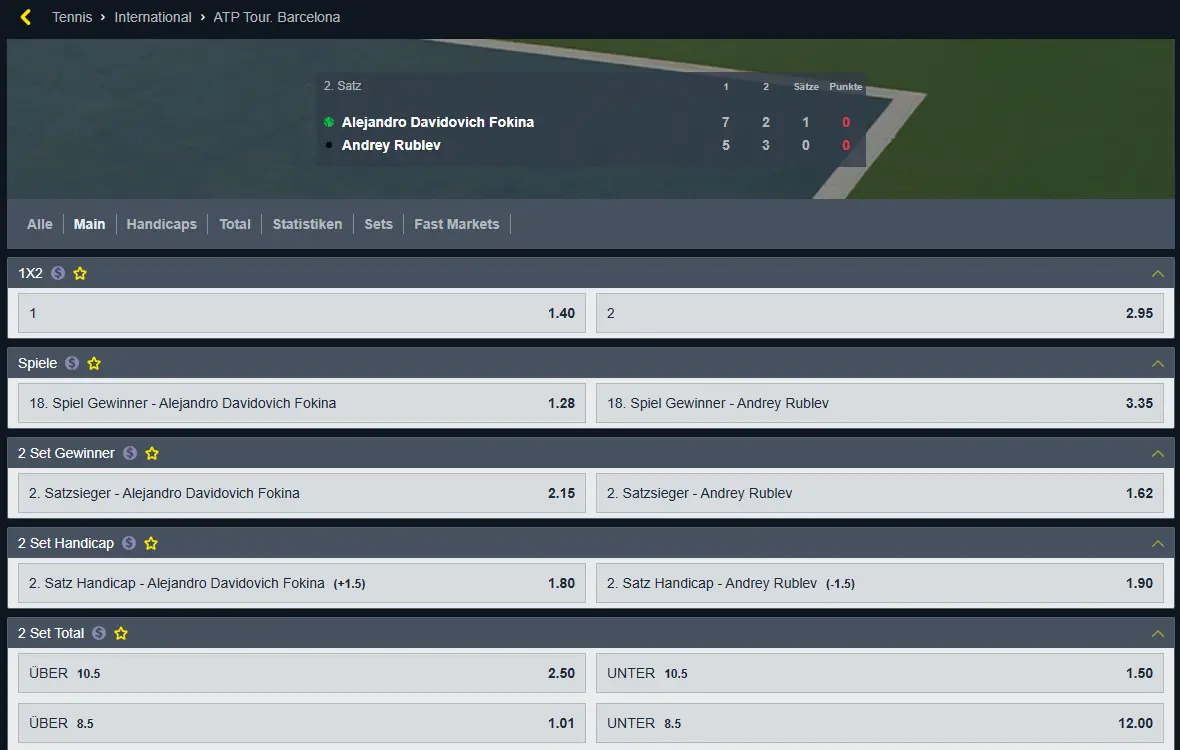This screenshot has height=750, width=1180.
Task: Click the 2 Set Handicap header title
Action: pyautogui.click(x=66, y=543)
